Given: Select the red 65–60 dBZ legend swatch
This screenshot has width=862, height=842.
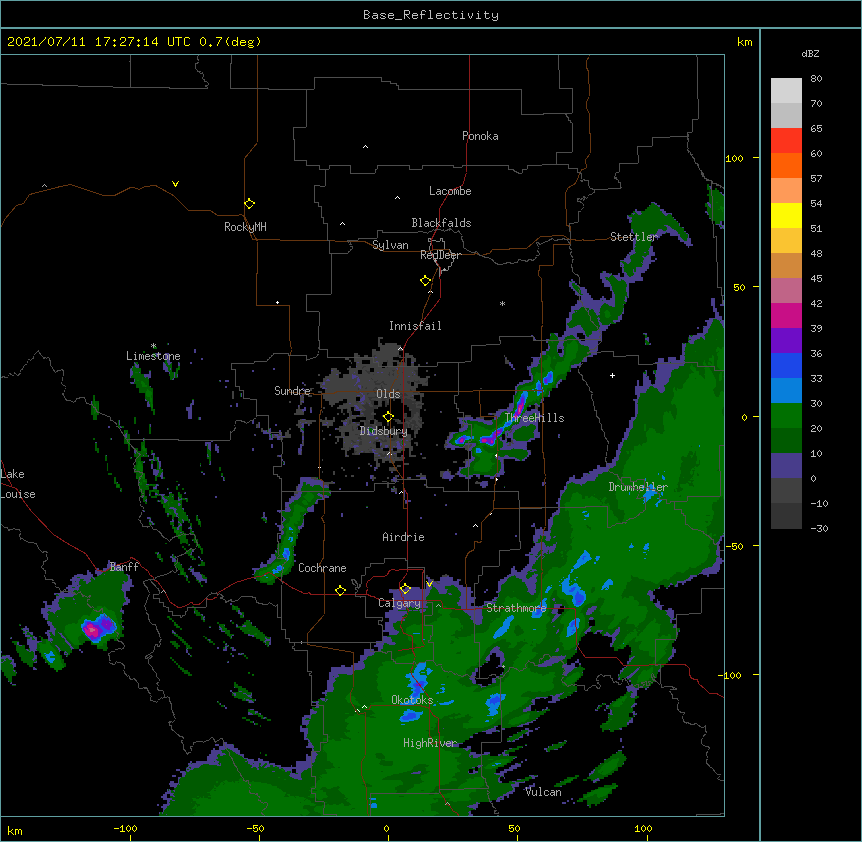Looking at the screenshot, I should pos(786,141).
